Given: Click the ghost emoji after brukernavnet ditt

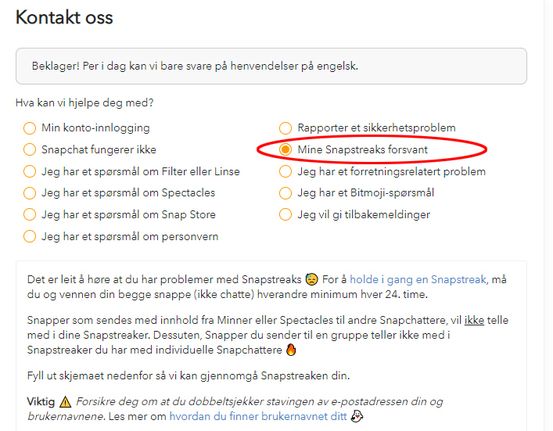Looking at the screenshot, I should click(x=357, y=416).
